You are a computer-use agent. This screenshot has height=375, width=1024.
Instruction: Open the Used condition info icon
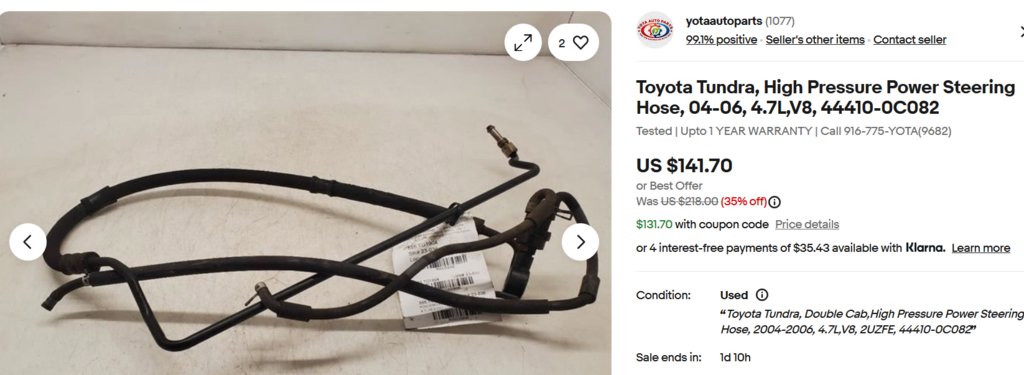tap(761, 295)
